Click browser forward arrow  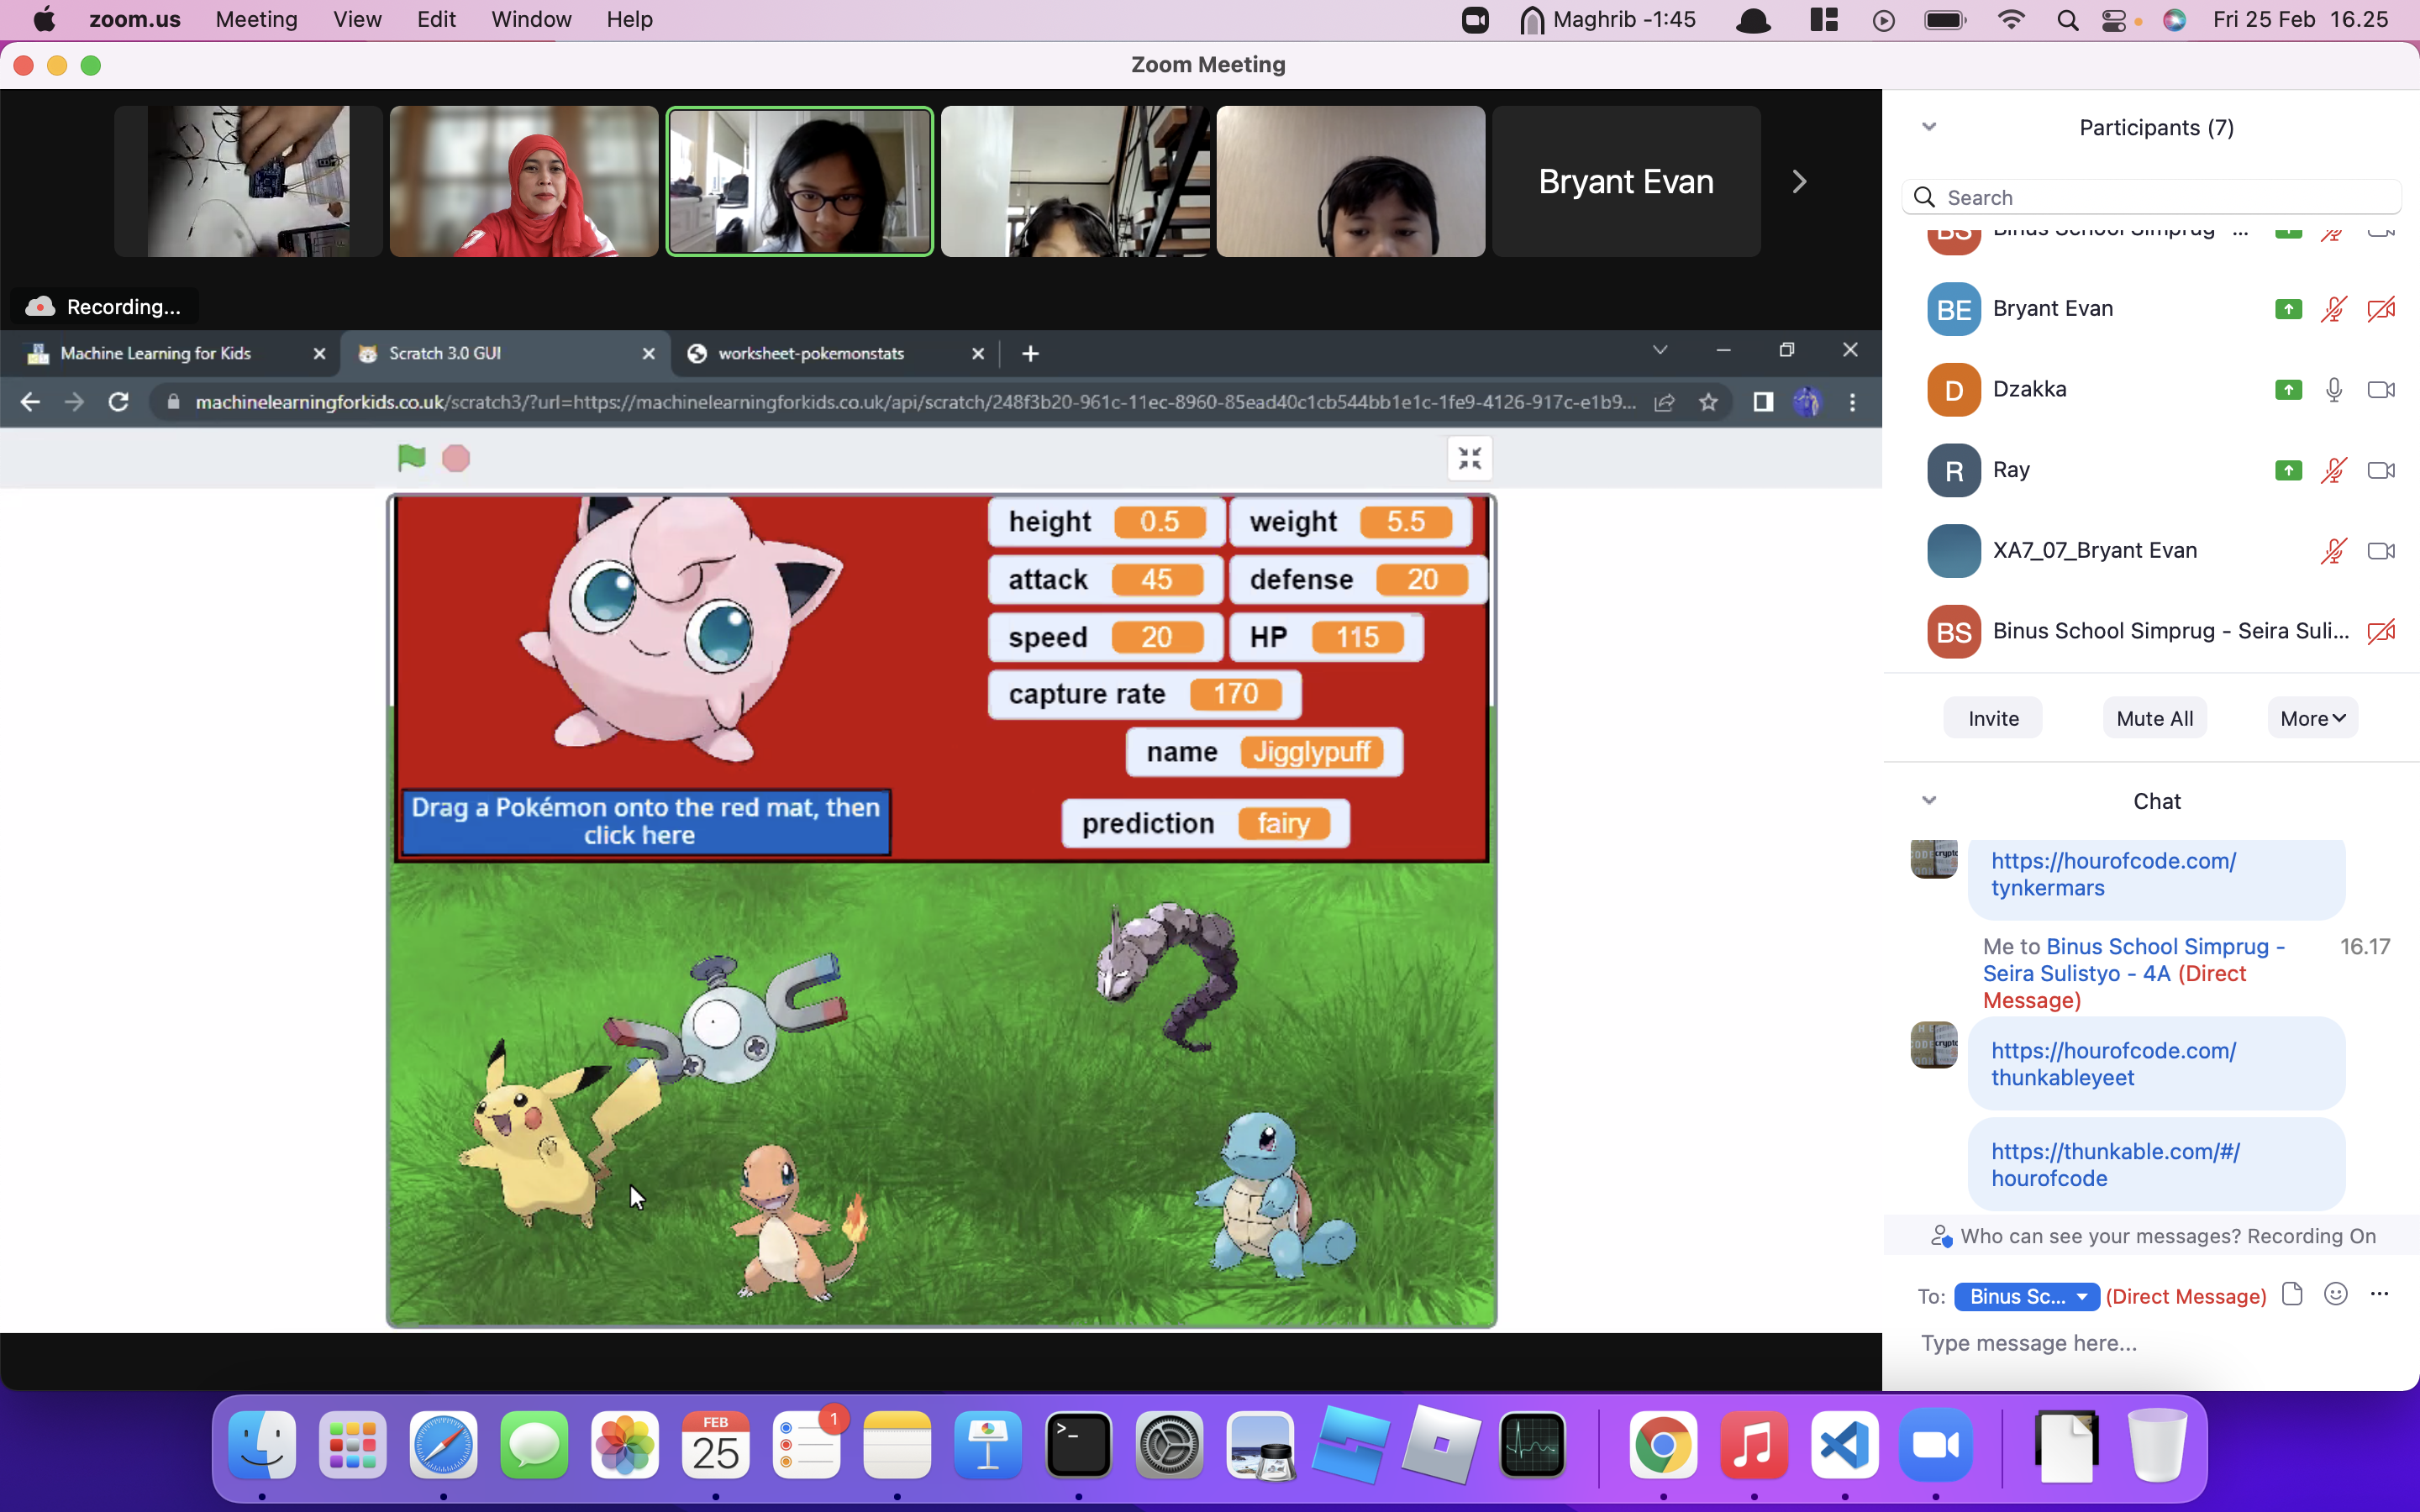pyautogui.click(x=74, y=402)
